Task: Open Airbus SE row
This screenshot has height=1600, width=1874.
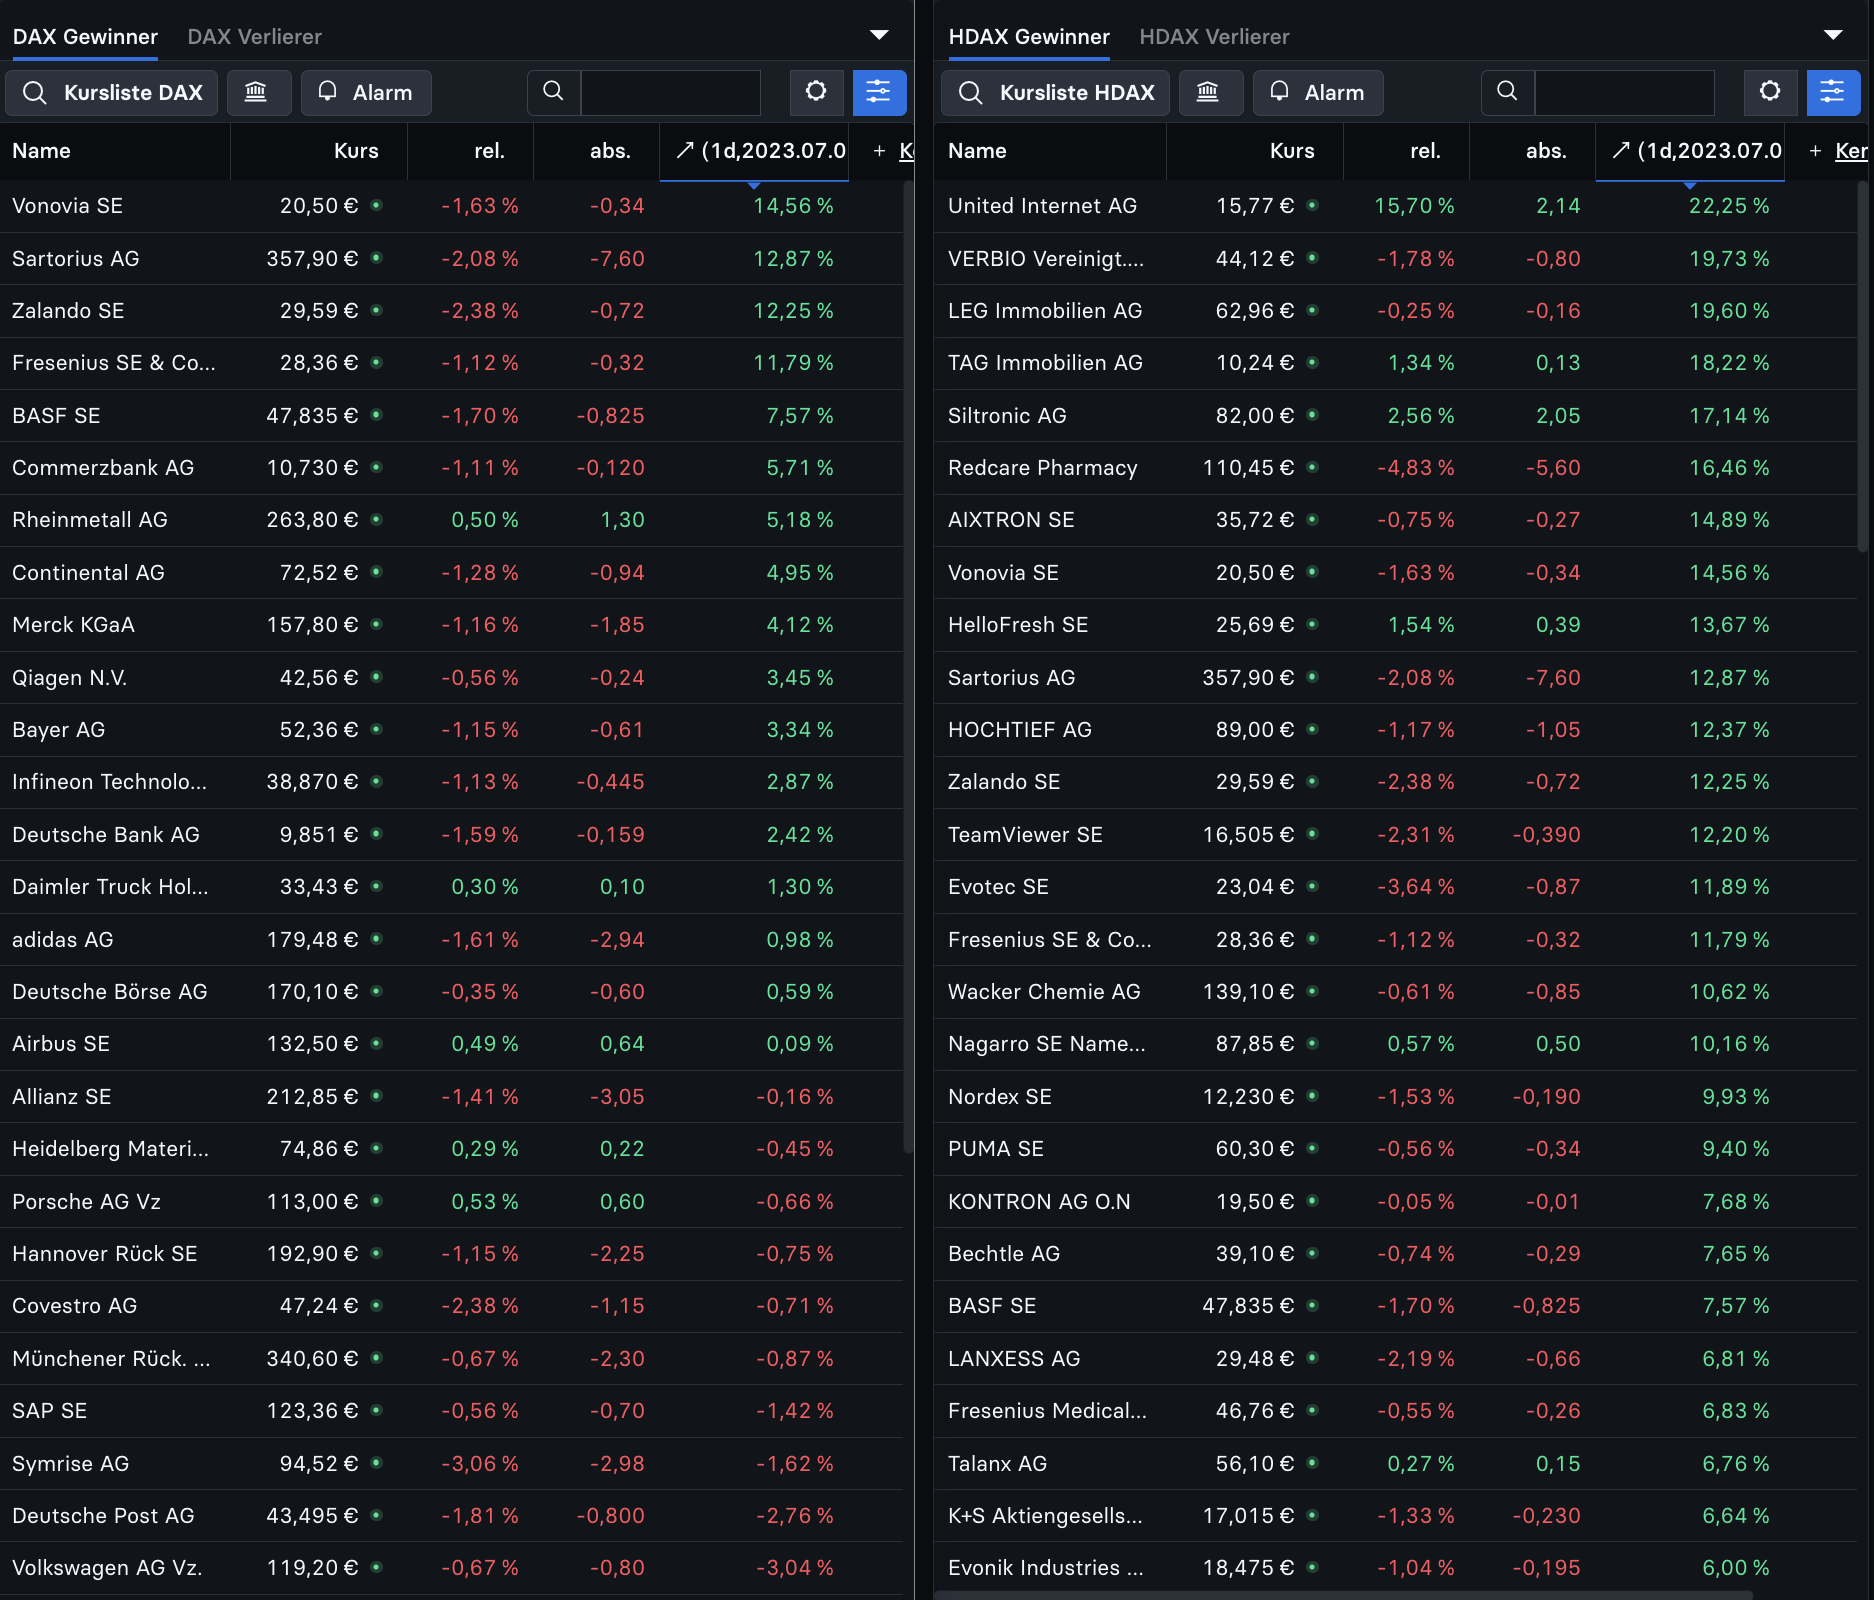Action: (x=451, y=1044)
